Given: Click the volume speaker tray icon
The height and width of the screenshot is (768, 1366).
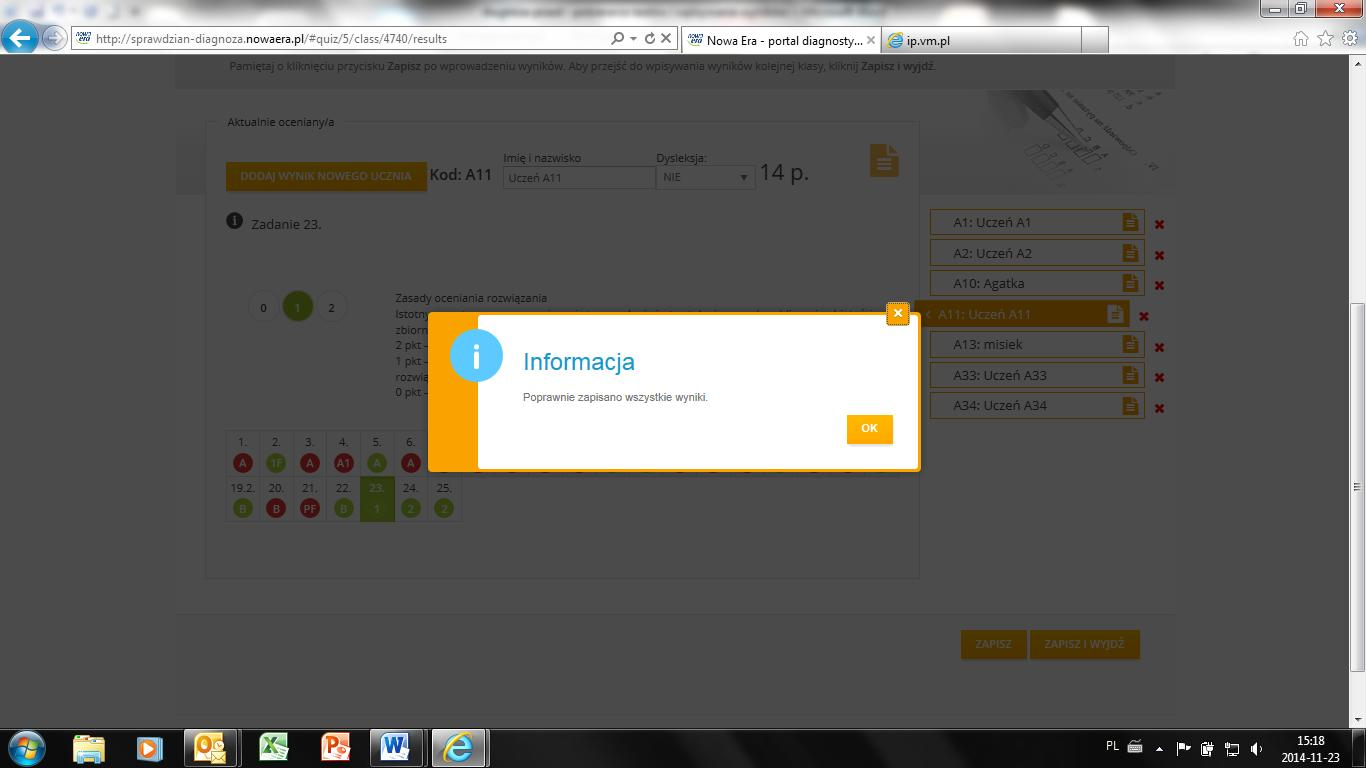Looking at the screenshot, I should (x=1256, y=748).
